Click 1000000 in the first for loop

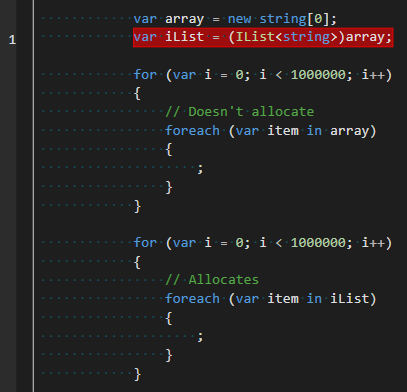pos(318,75)
